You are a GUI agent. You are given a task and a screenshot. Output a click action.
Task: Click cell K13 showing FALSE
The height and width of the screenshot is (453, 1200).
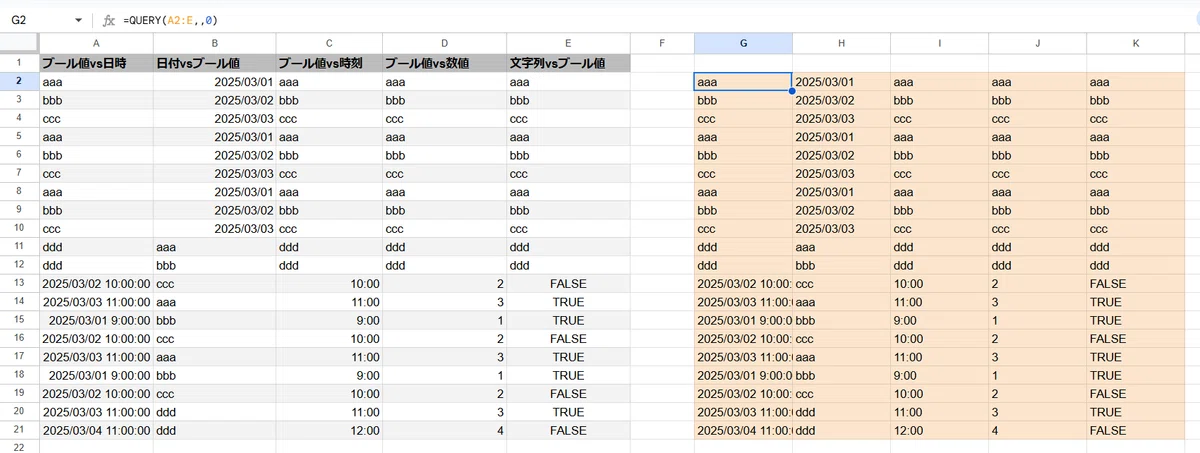coord(1135,283)
